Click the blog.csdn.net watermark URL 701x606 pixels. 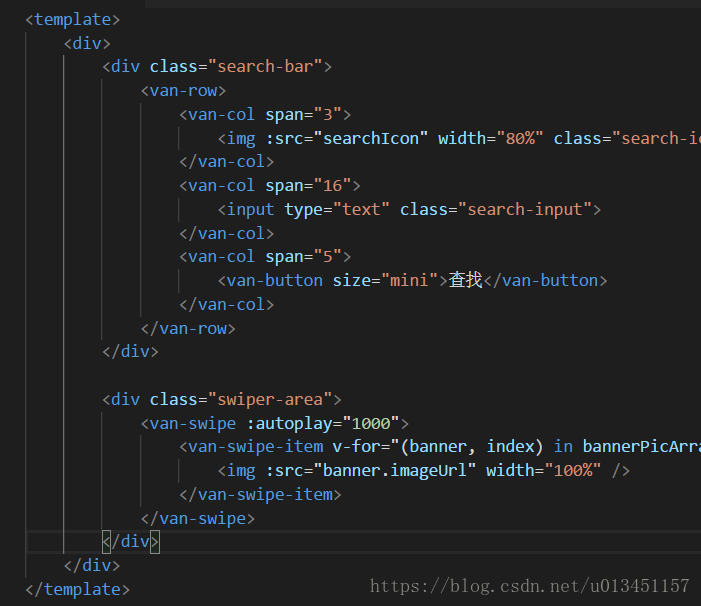[x=529, y=586]
